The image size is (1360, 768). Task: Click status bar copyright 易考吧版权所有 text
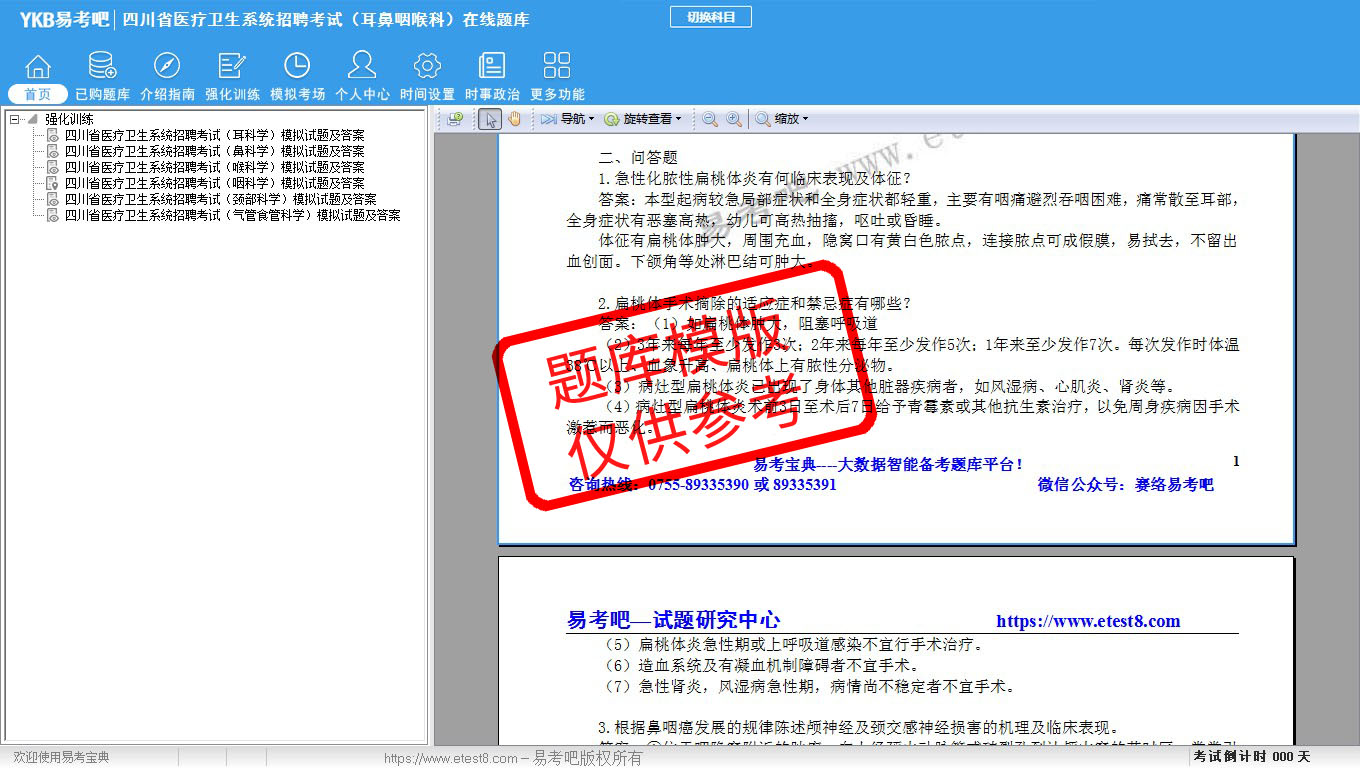point(588,758)
